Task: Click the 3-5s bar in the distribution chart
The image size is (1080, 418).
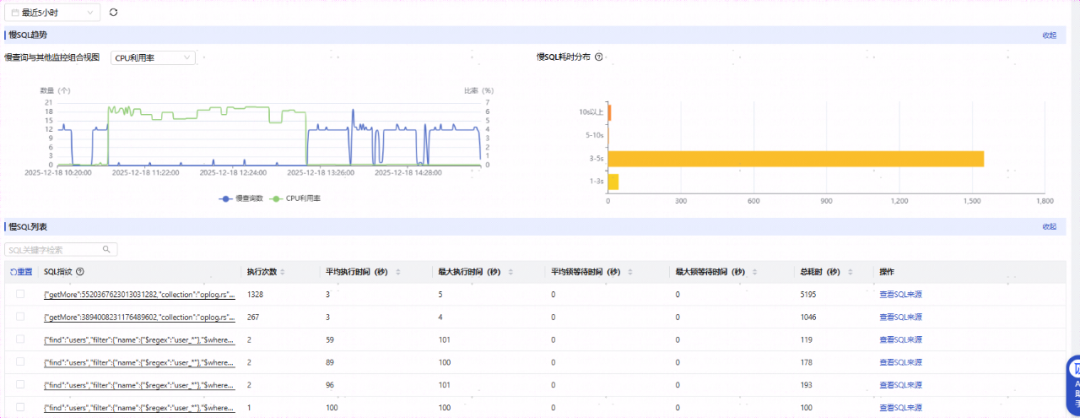Action: coord(796,158)
